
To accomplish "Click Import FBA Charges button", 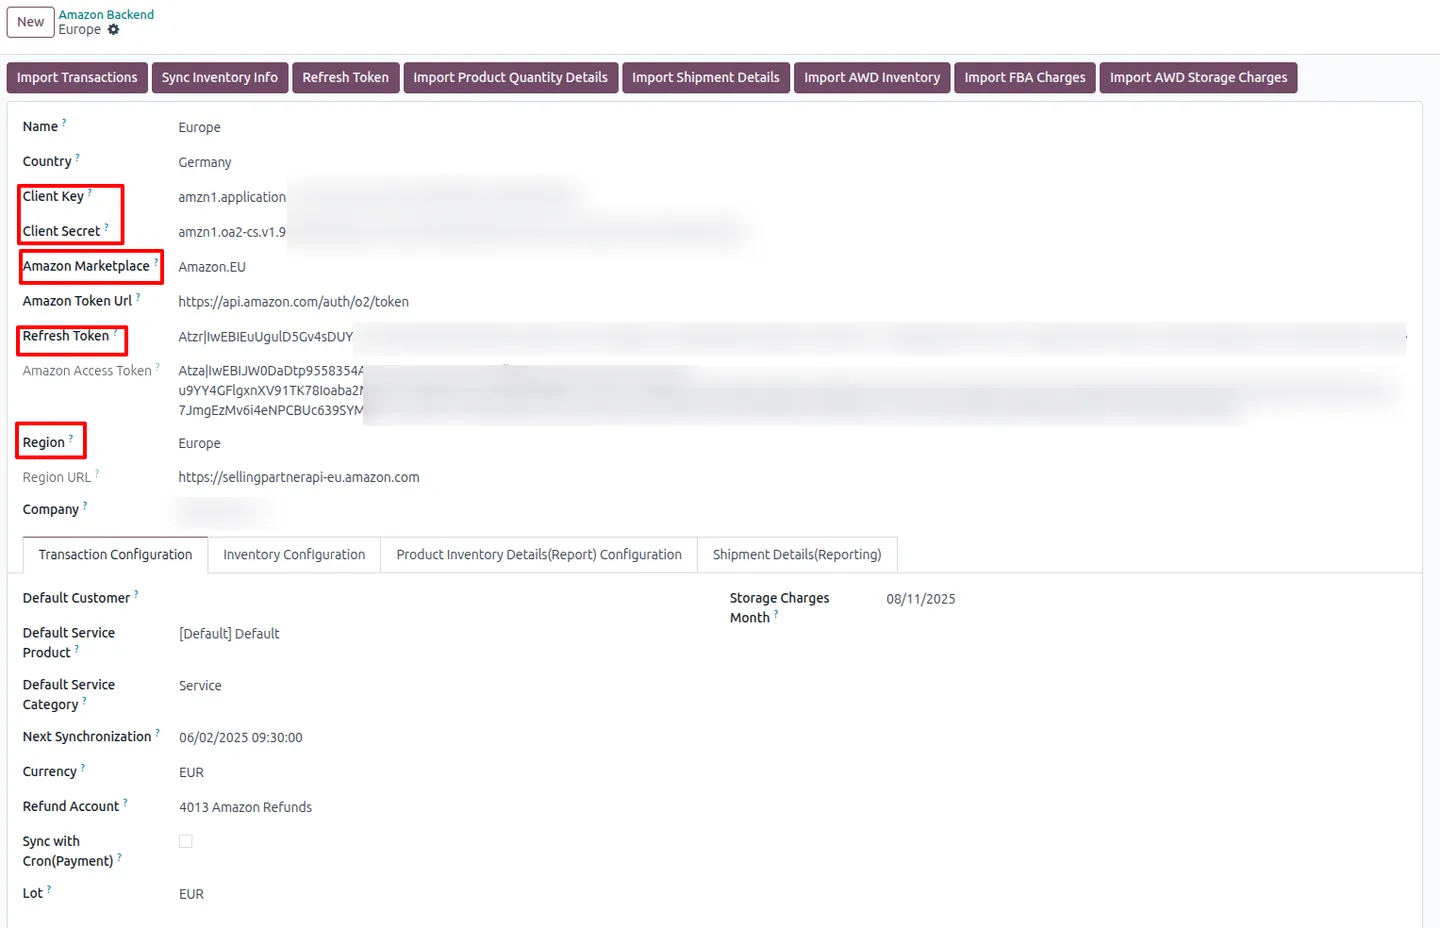I will 1025,78.
